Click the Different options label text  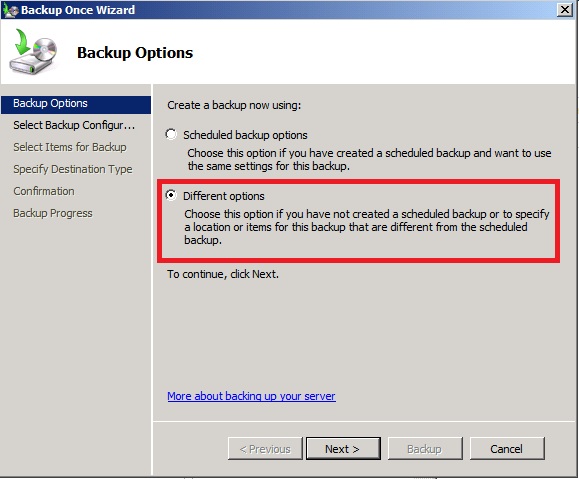224,196
